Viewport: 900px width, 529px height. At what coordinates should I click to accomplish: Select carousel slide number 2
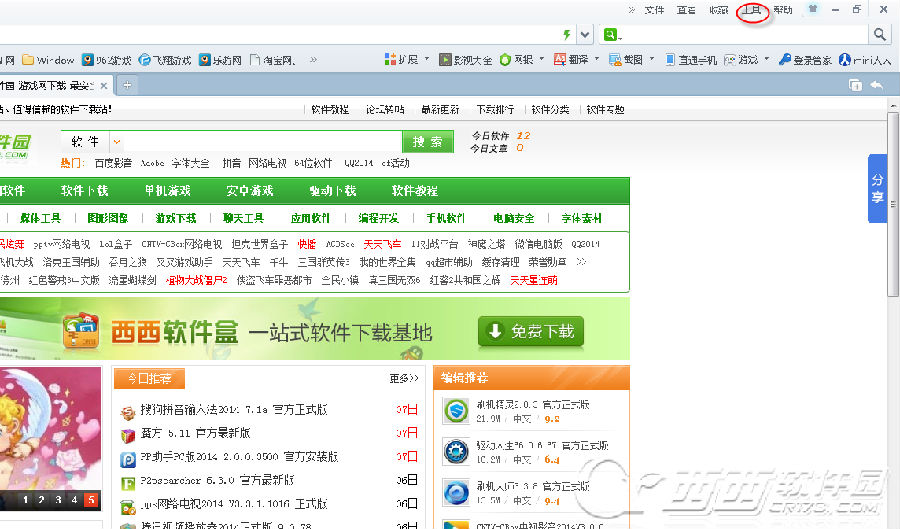(x=41, y=500)
